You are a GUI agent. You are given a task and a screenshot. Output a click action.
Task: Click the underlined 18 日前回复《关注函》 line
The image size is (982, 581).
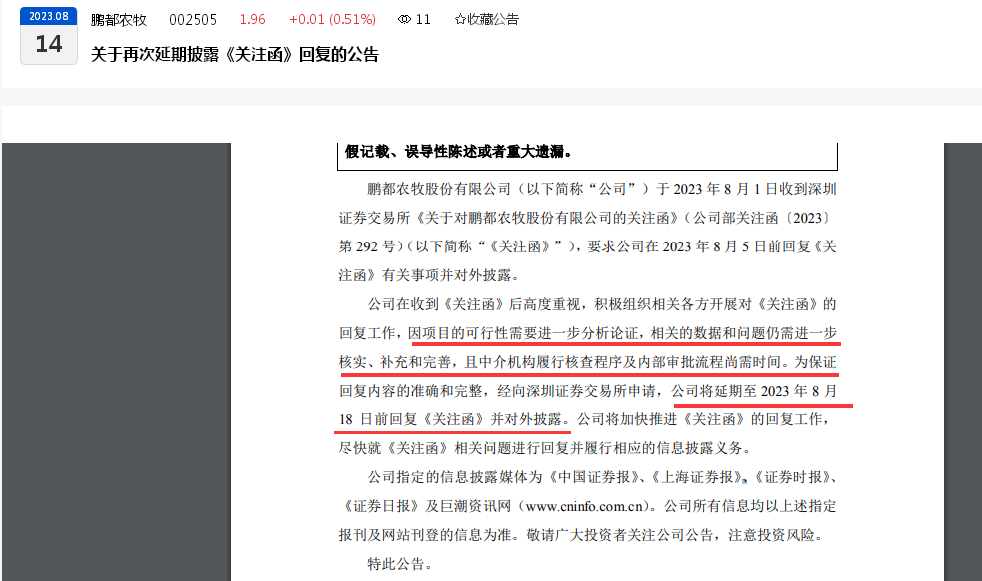pyautogui.click(x=454, y=419)
